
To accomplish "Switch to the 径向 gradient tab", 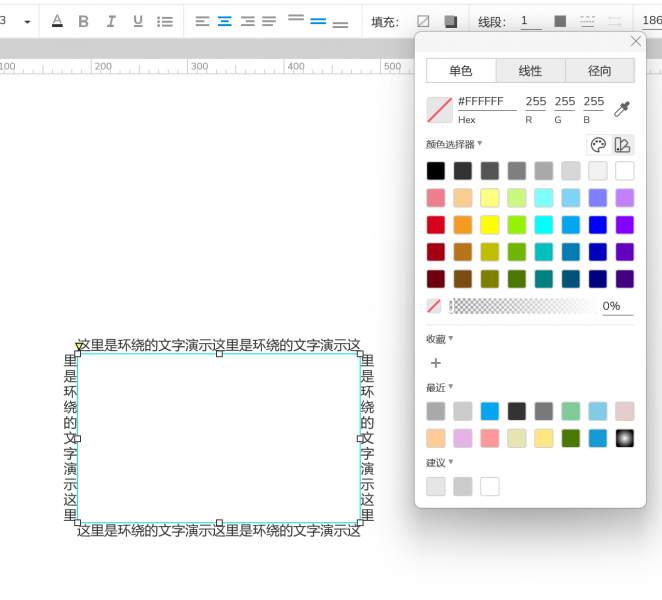I will pyautogui.click(x=600, y=71).
